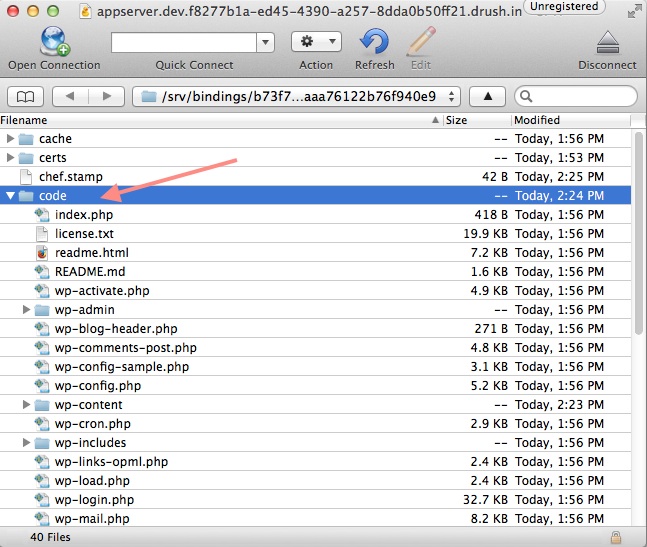Viewport: 647px width, 547px height.
Task: Open the Quick Connect dropdown arrow
Action: (265, 42)
